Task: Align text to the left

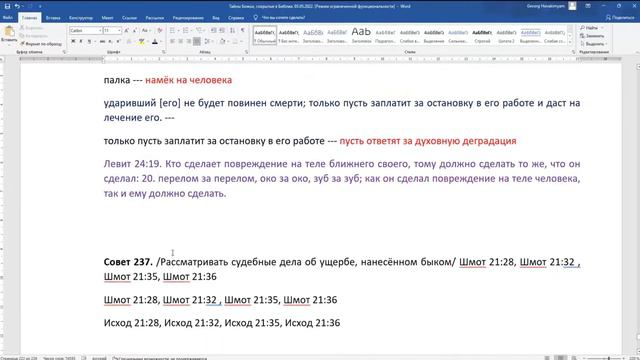Action: tap(172, 41)
